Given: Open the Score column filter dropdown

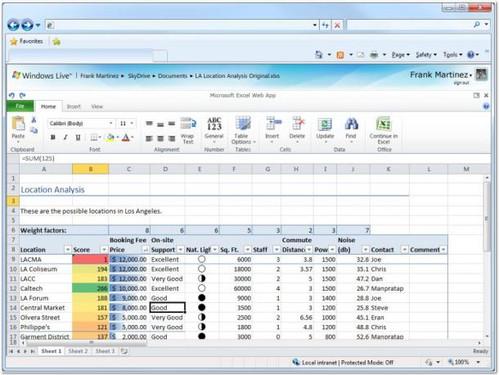Looking at the screenshot, I should pos(104,250).
